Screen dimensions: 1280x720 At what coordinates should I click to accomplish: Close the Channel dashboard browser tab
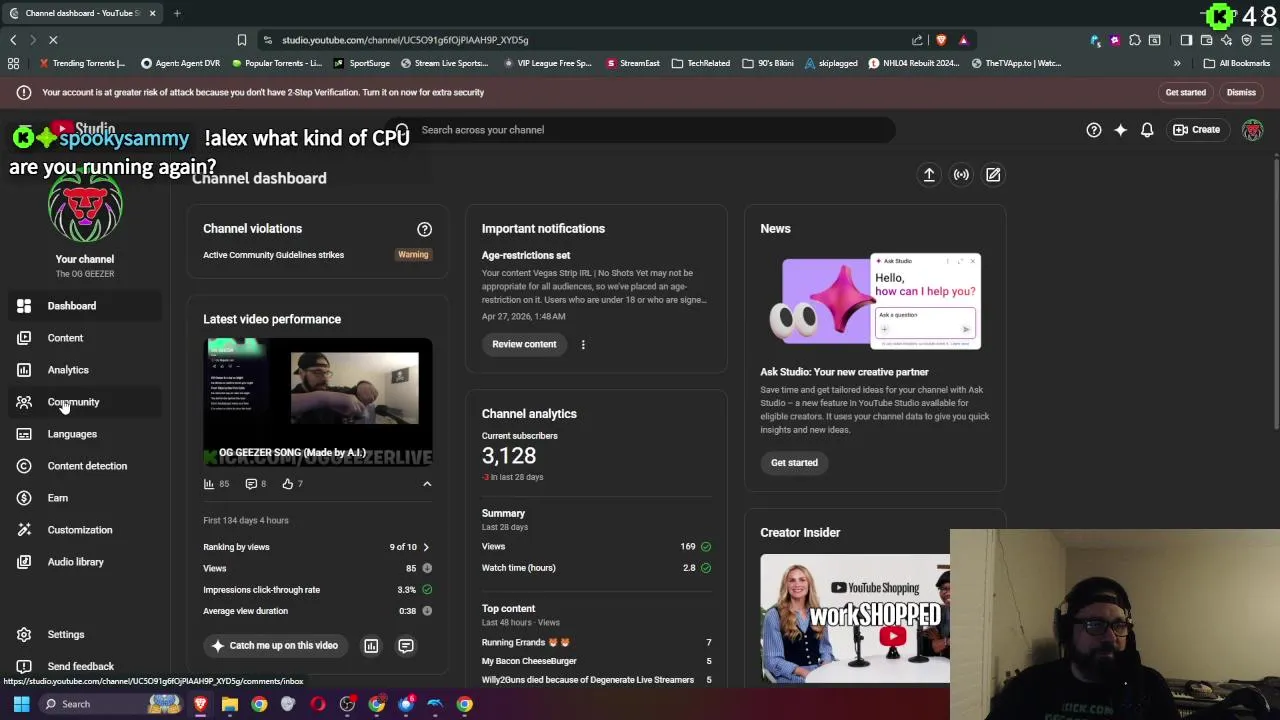point(152,13)
